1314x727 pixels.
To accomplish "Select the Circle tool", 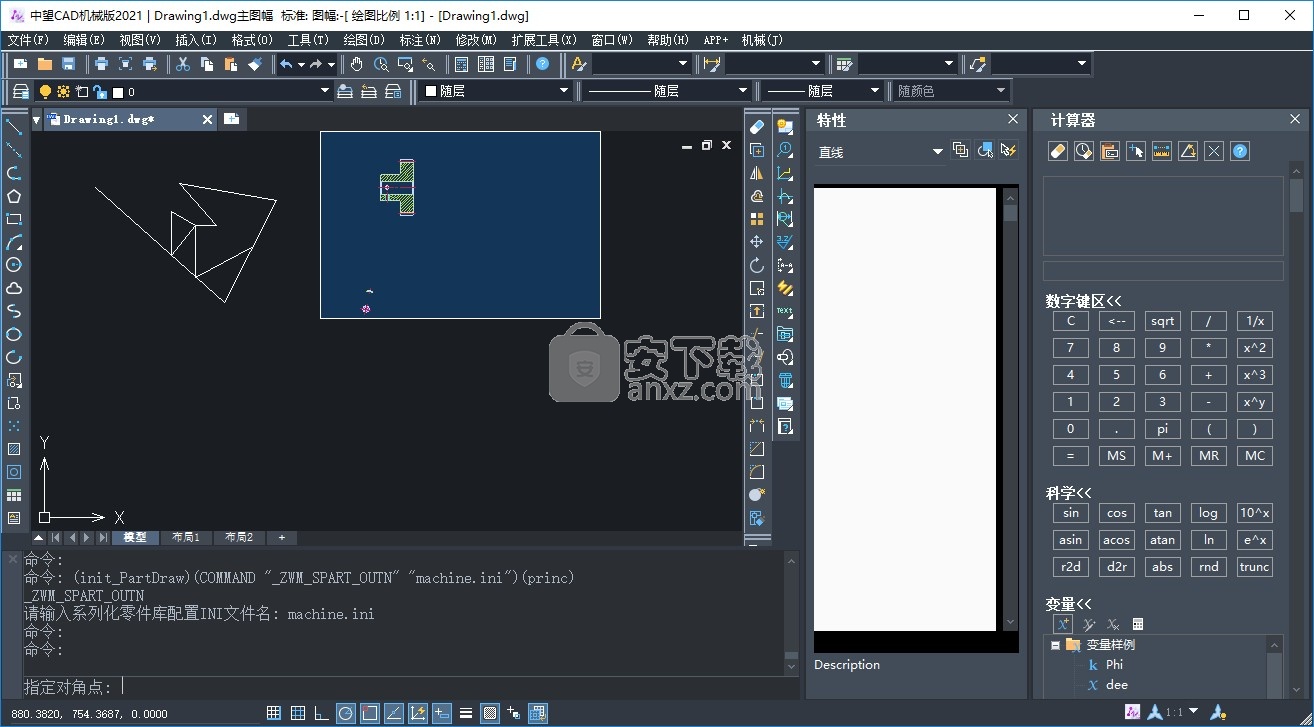I will 14,265.
